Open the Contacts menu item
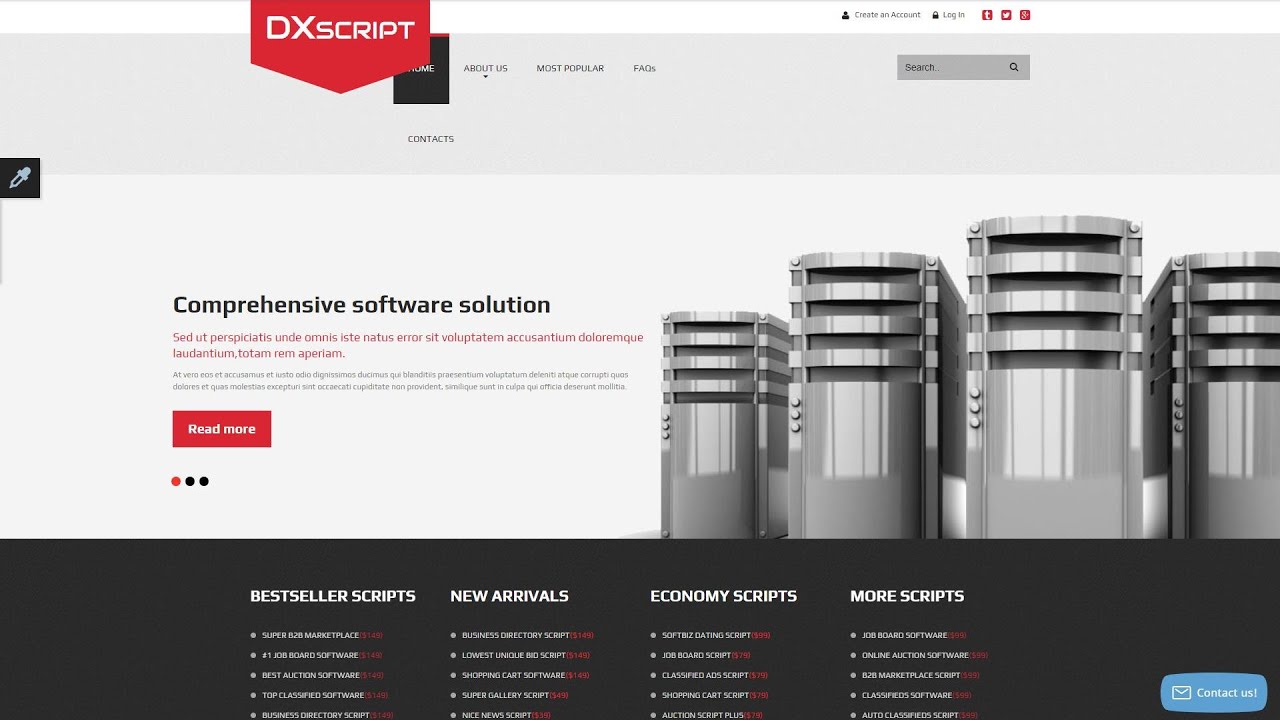This screenshot has width=1280, height=720. pos(431,139)
